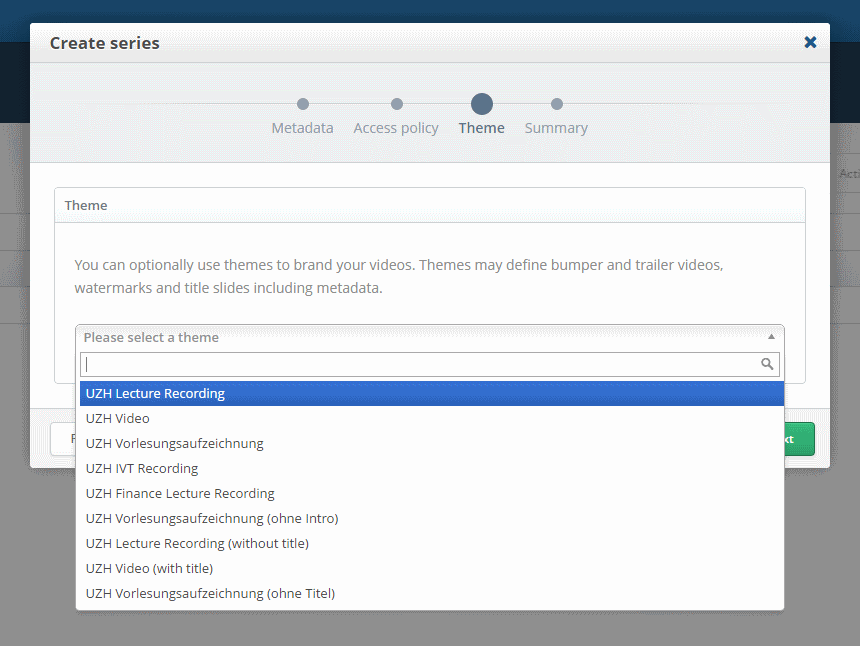Go to the Metadata wizard step
The width and height of the screenshot is (860, 646).
point(302,128)
